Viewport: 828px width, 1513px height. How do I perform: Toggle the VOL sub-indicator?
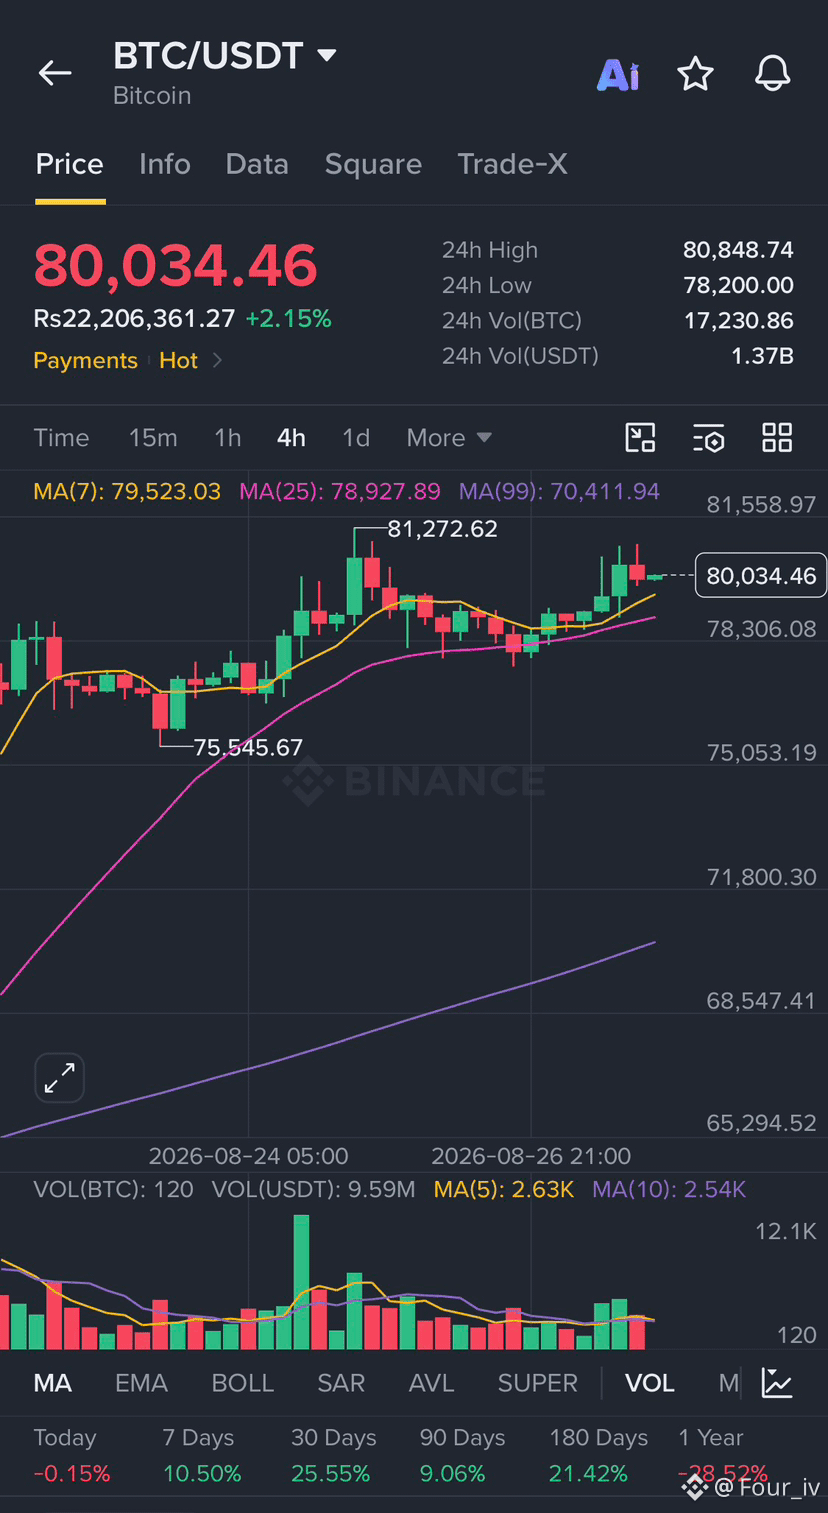click(x=650, y=1383)
